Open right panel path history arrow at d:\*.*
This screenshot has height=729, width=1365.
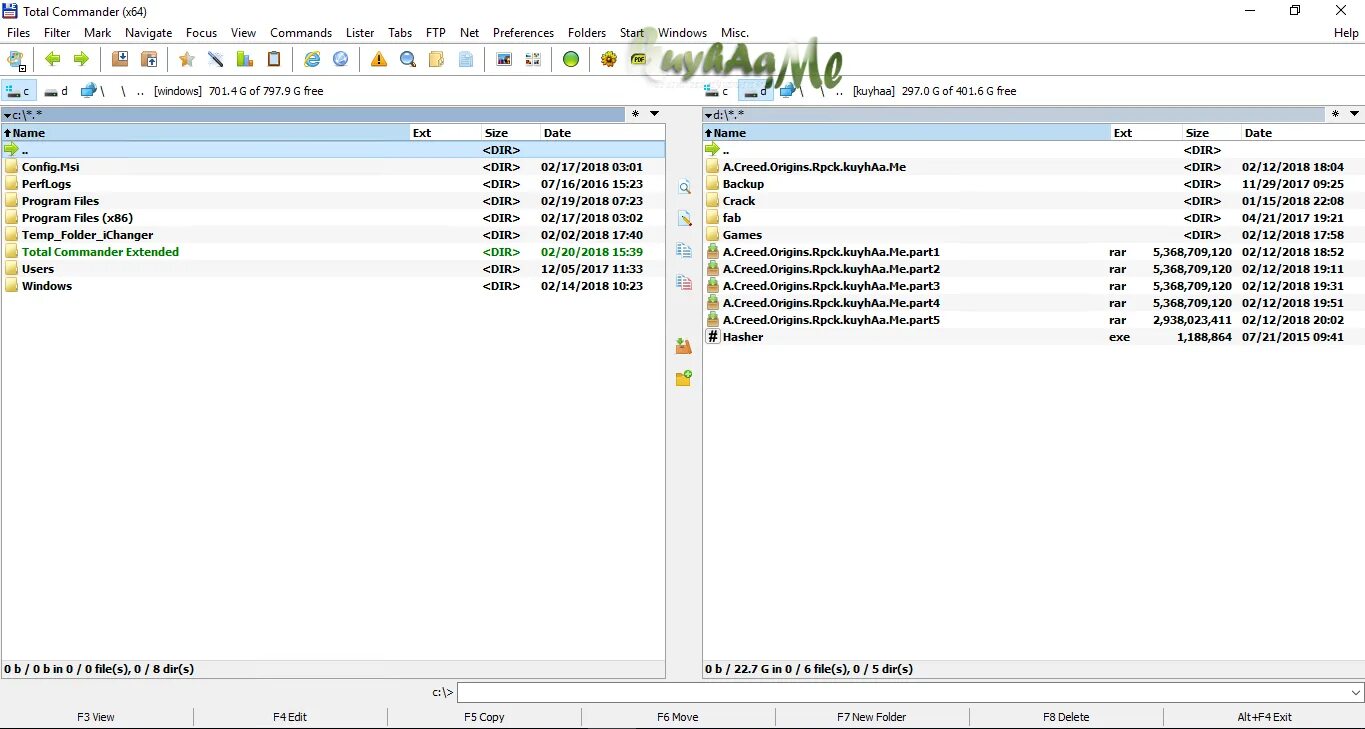[x=709, y=115]
